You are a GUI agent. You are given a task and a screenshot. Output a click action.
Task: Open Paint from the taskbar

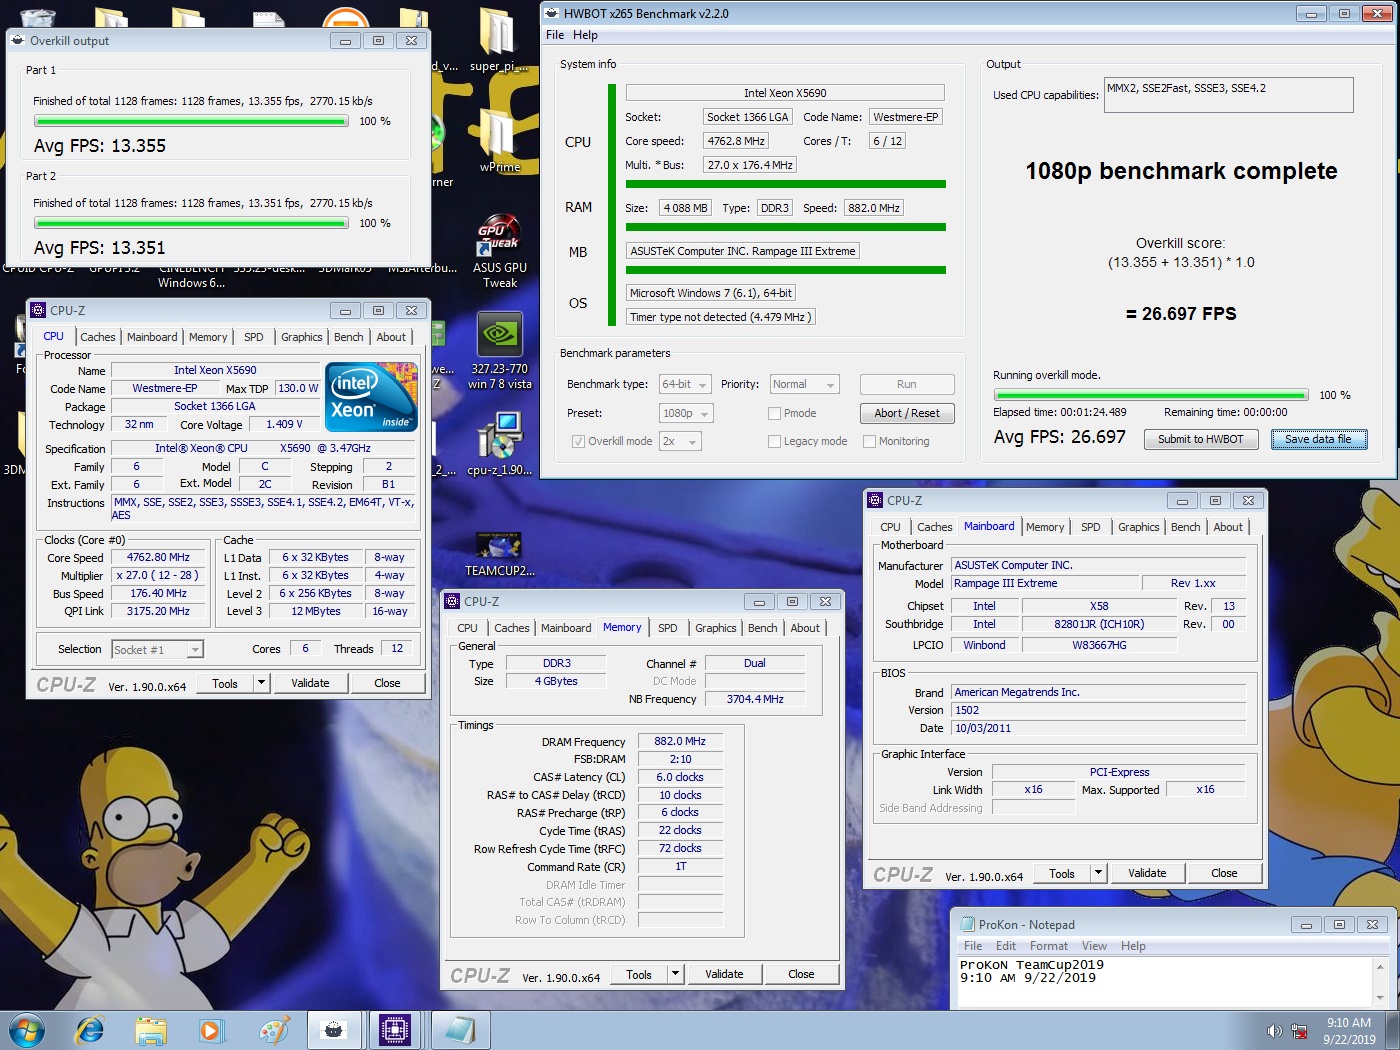click(273, 1030)
